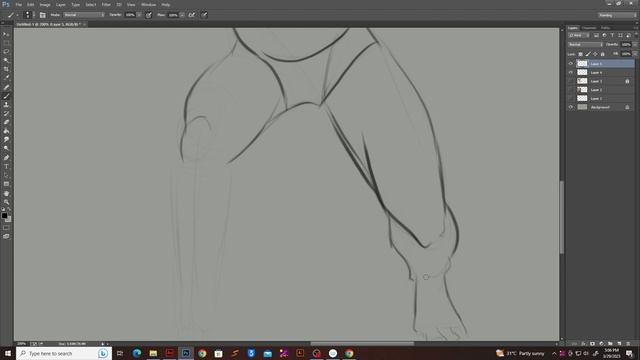Screen dimensions: 640x360
Task: Select the Zoom tool
Action: [x=6, y=202]
